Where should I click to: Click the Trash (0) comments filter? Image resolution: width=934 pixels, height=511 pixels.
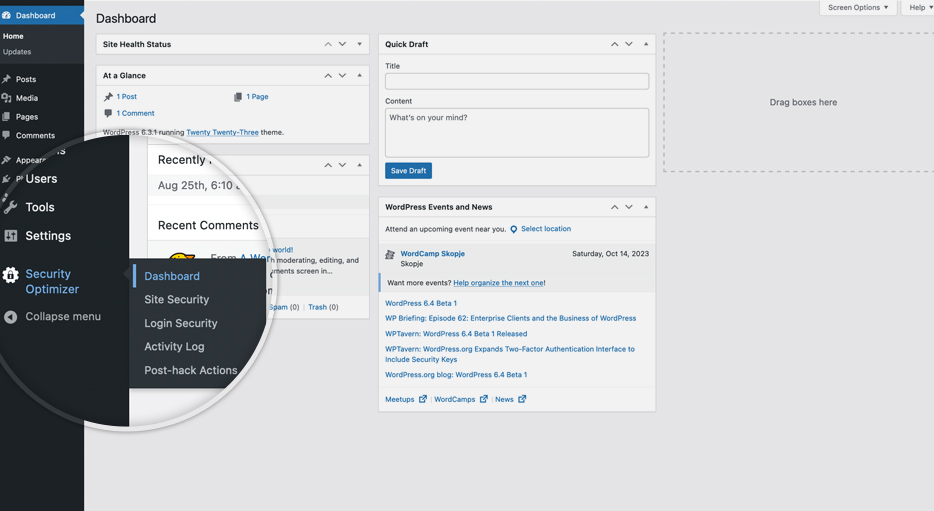[323, 307]
